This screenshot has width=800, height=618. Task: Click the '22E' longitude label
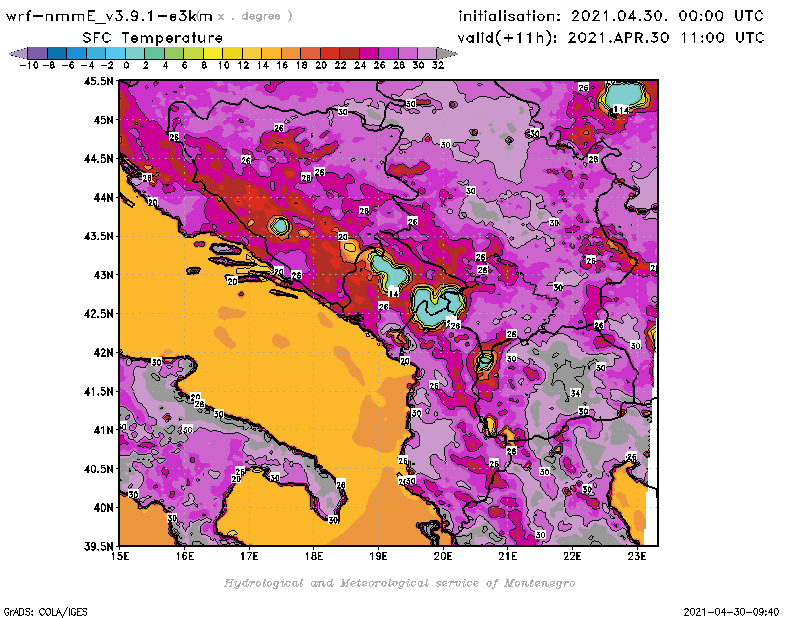click(x=572, y=556)
